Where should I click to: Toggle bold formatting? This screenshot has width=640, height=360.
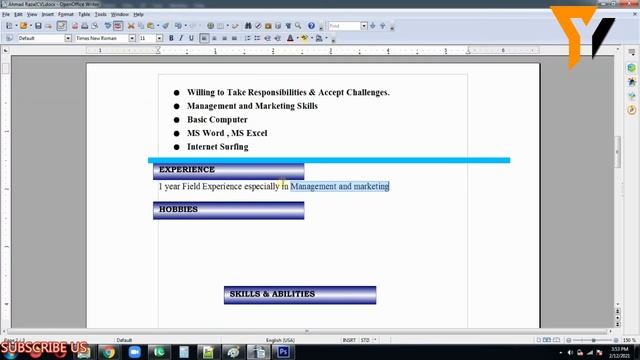pyautogui.click(x=171, y=38)
